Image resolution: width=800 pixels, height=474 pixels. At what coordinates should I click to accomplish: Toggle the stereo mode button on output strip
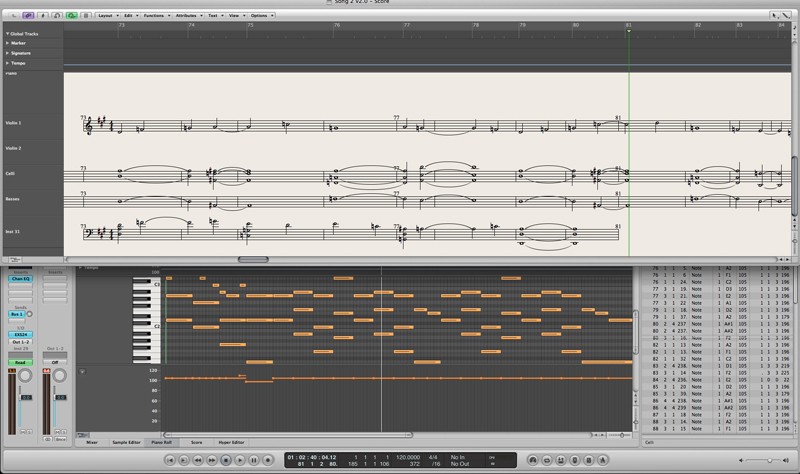tap(47, 439)
